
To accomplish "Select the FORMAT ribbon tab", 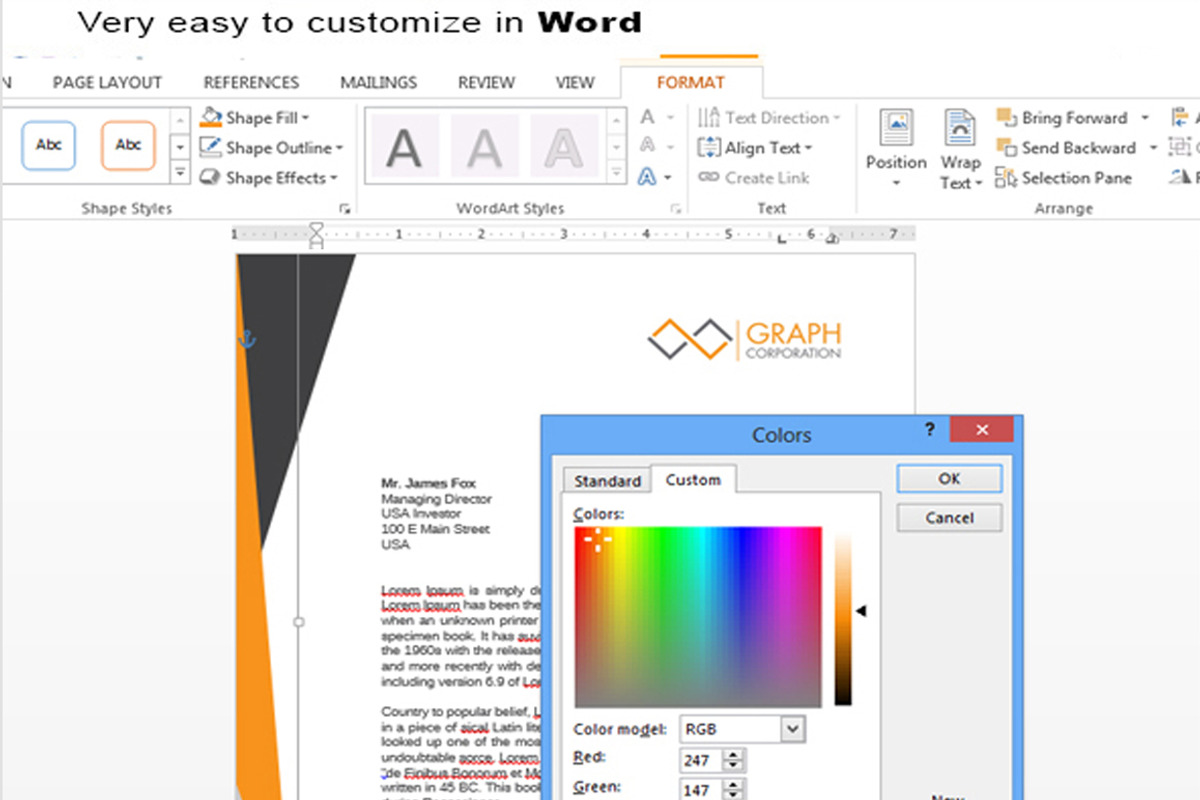I will (x=691, y=83).
